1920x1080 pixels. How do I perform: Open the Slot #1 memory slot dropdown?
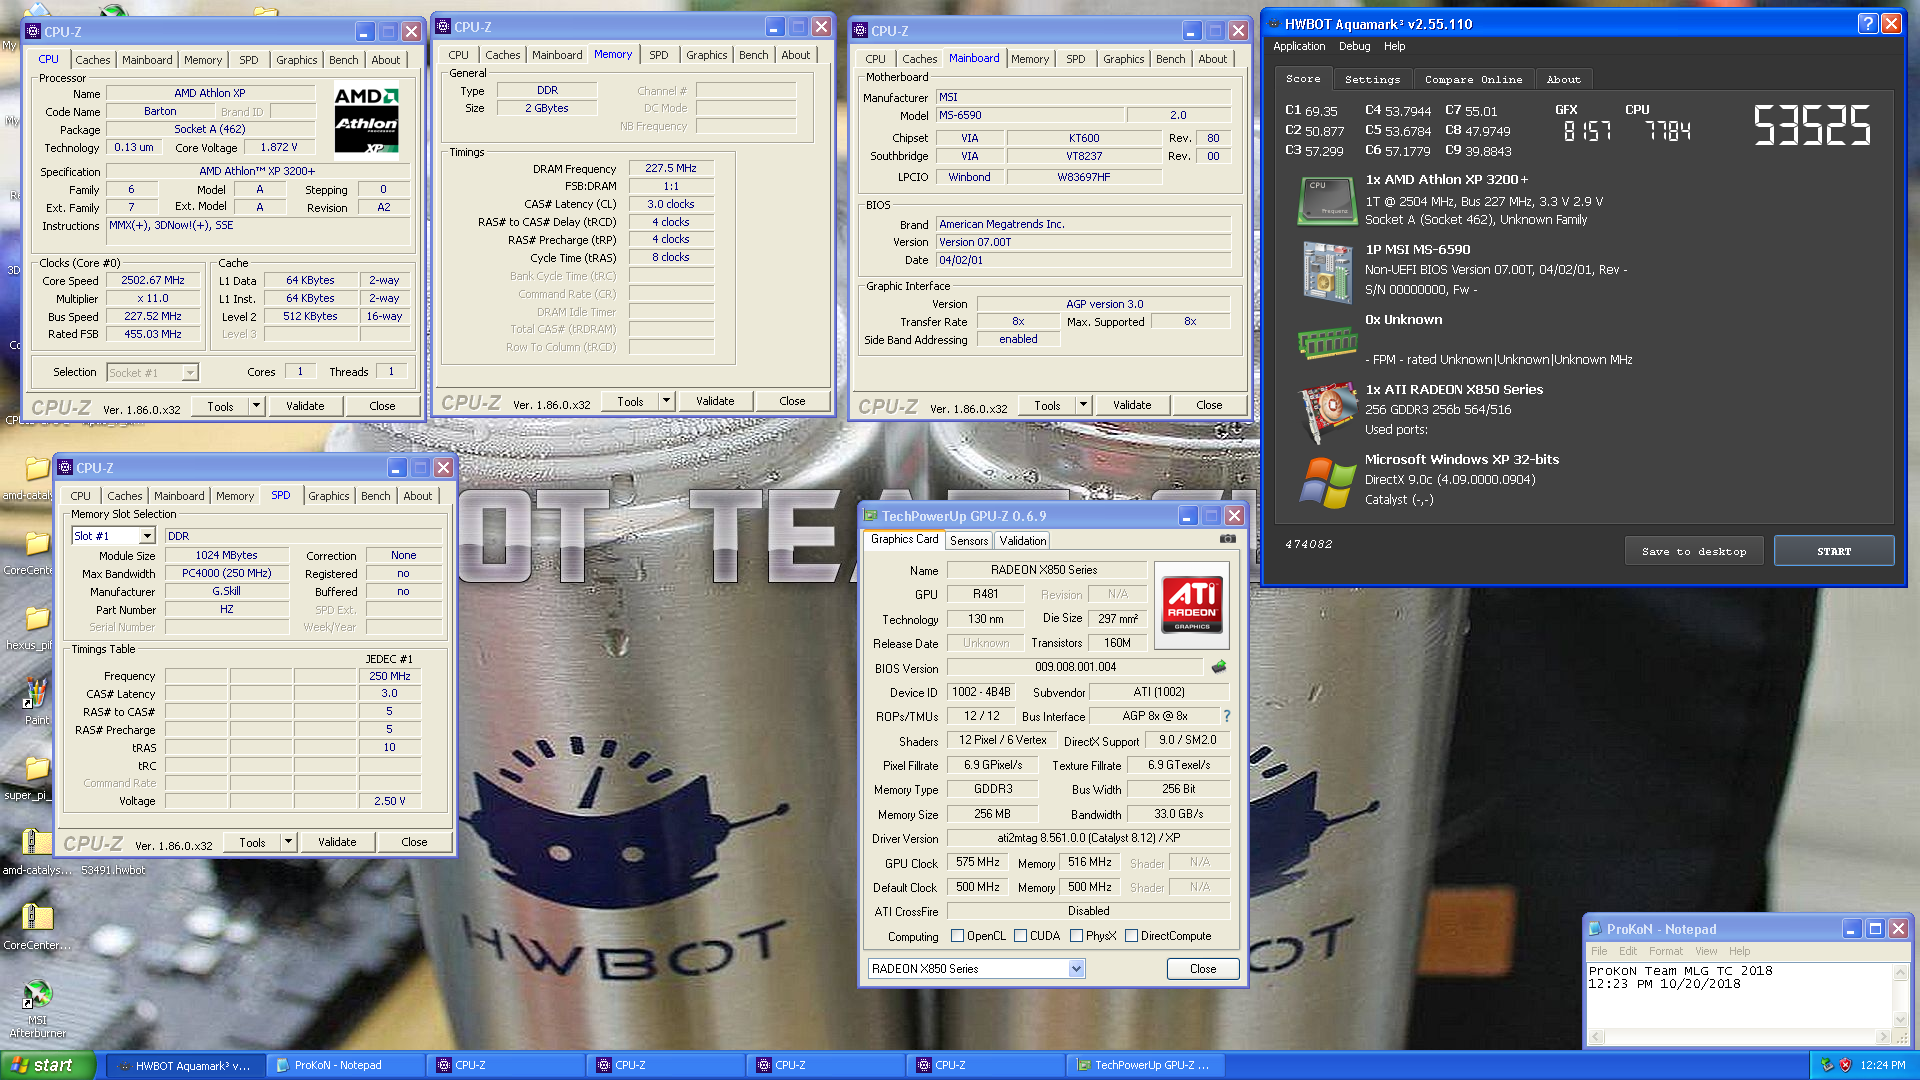tap(147, 536)
